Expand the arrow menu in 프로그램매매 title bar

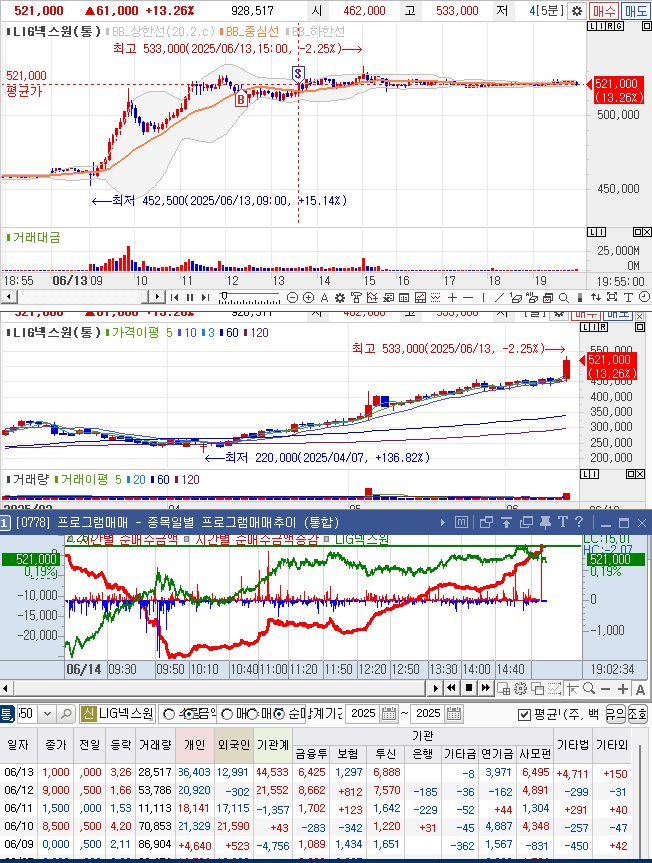click(x=443, y=522)
